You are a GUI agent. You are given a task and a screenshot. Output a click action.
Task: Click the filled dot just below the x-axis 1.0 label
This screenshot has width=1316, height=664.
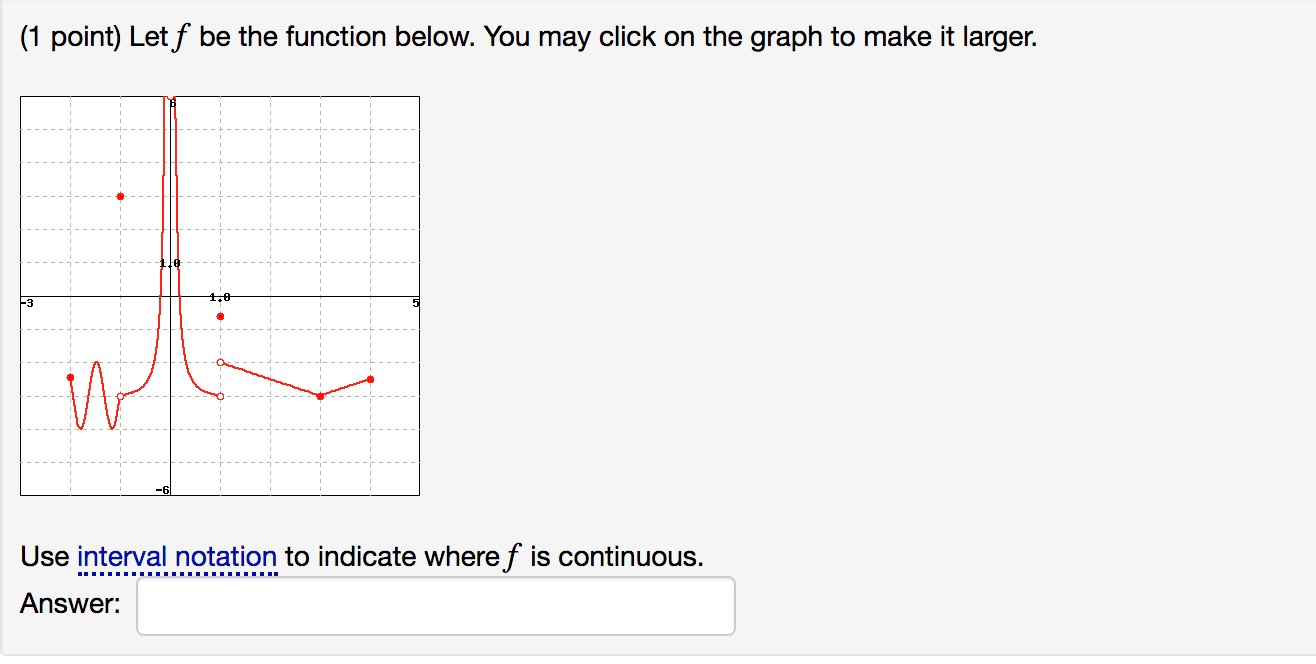[x=221, y=316]
